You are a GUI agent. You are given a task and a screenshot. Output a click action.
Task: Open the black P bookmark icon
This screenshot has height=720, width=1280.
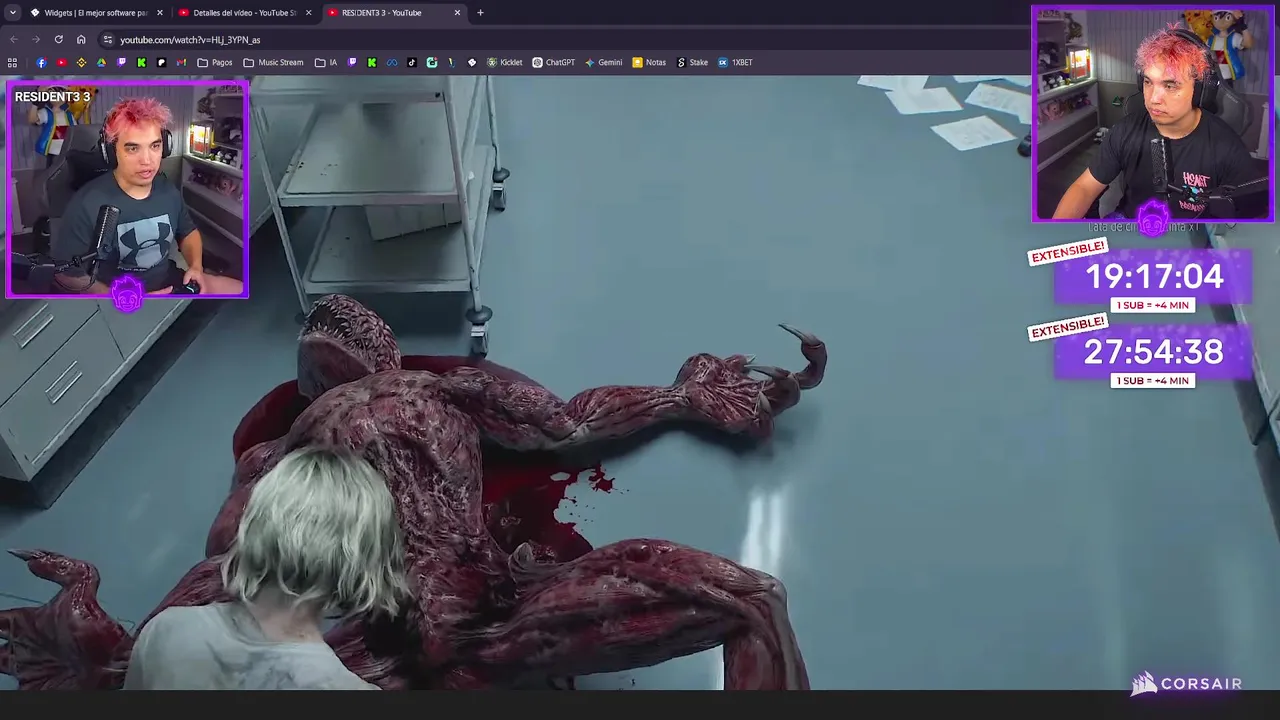point(161,62)
